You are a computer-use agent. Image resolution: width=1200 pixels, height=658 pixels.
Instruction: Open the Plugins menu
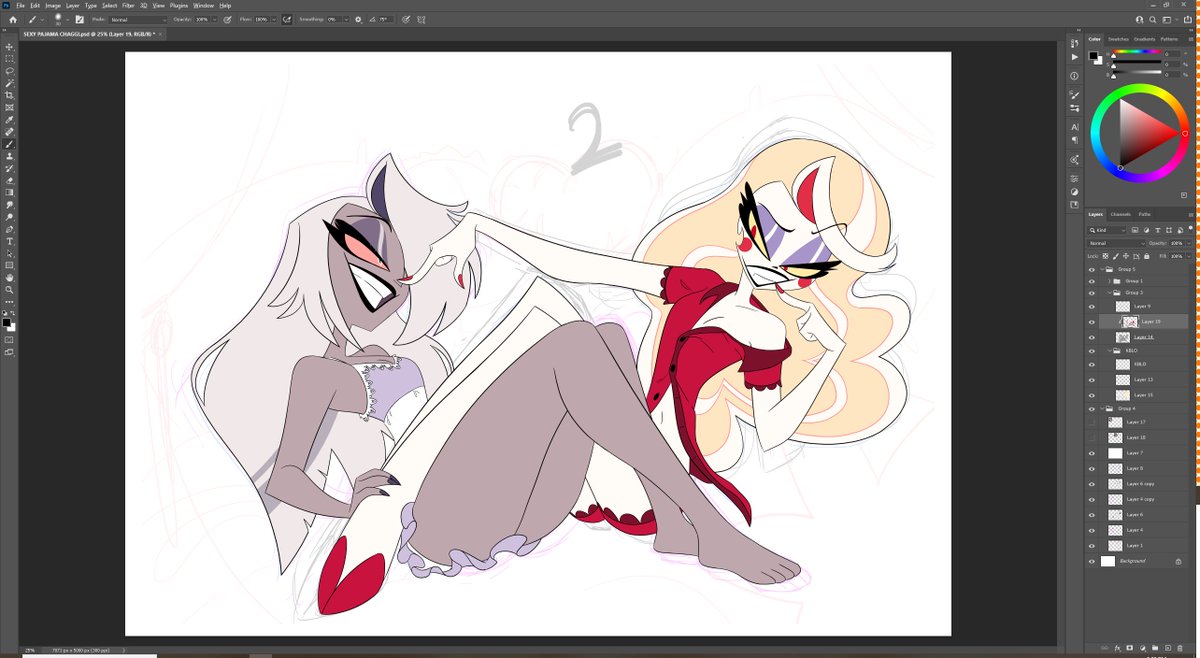tap(178, 5)
